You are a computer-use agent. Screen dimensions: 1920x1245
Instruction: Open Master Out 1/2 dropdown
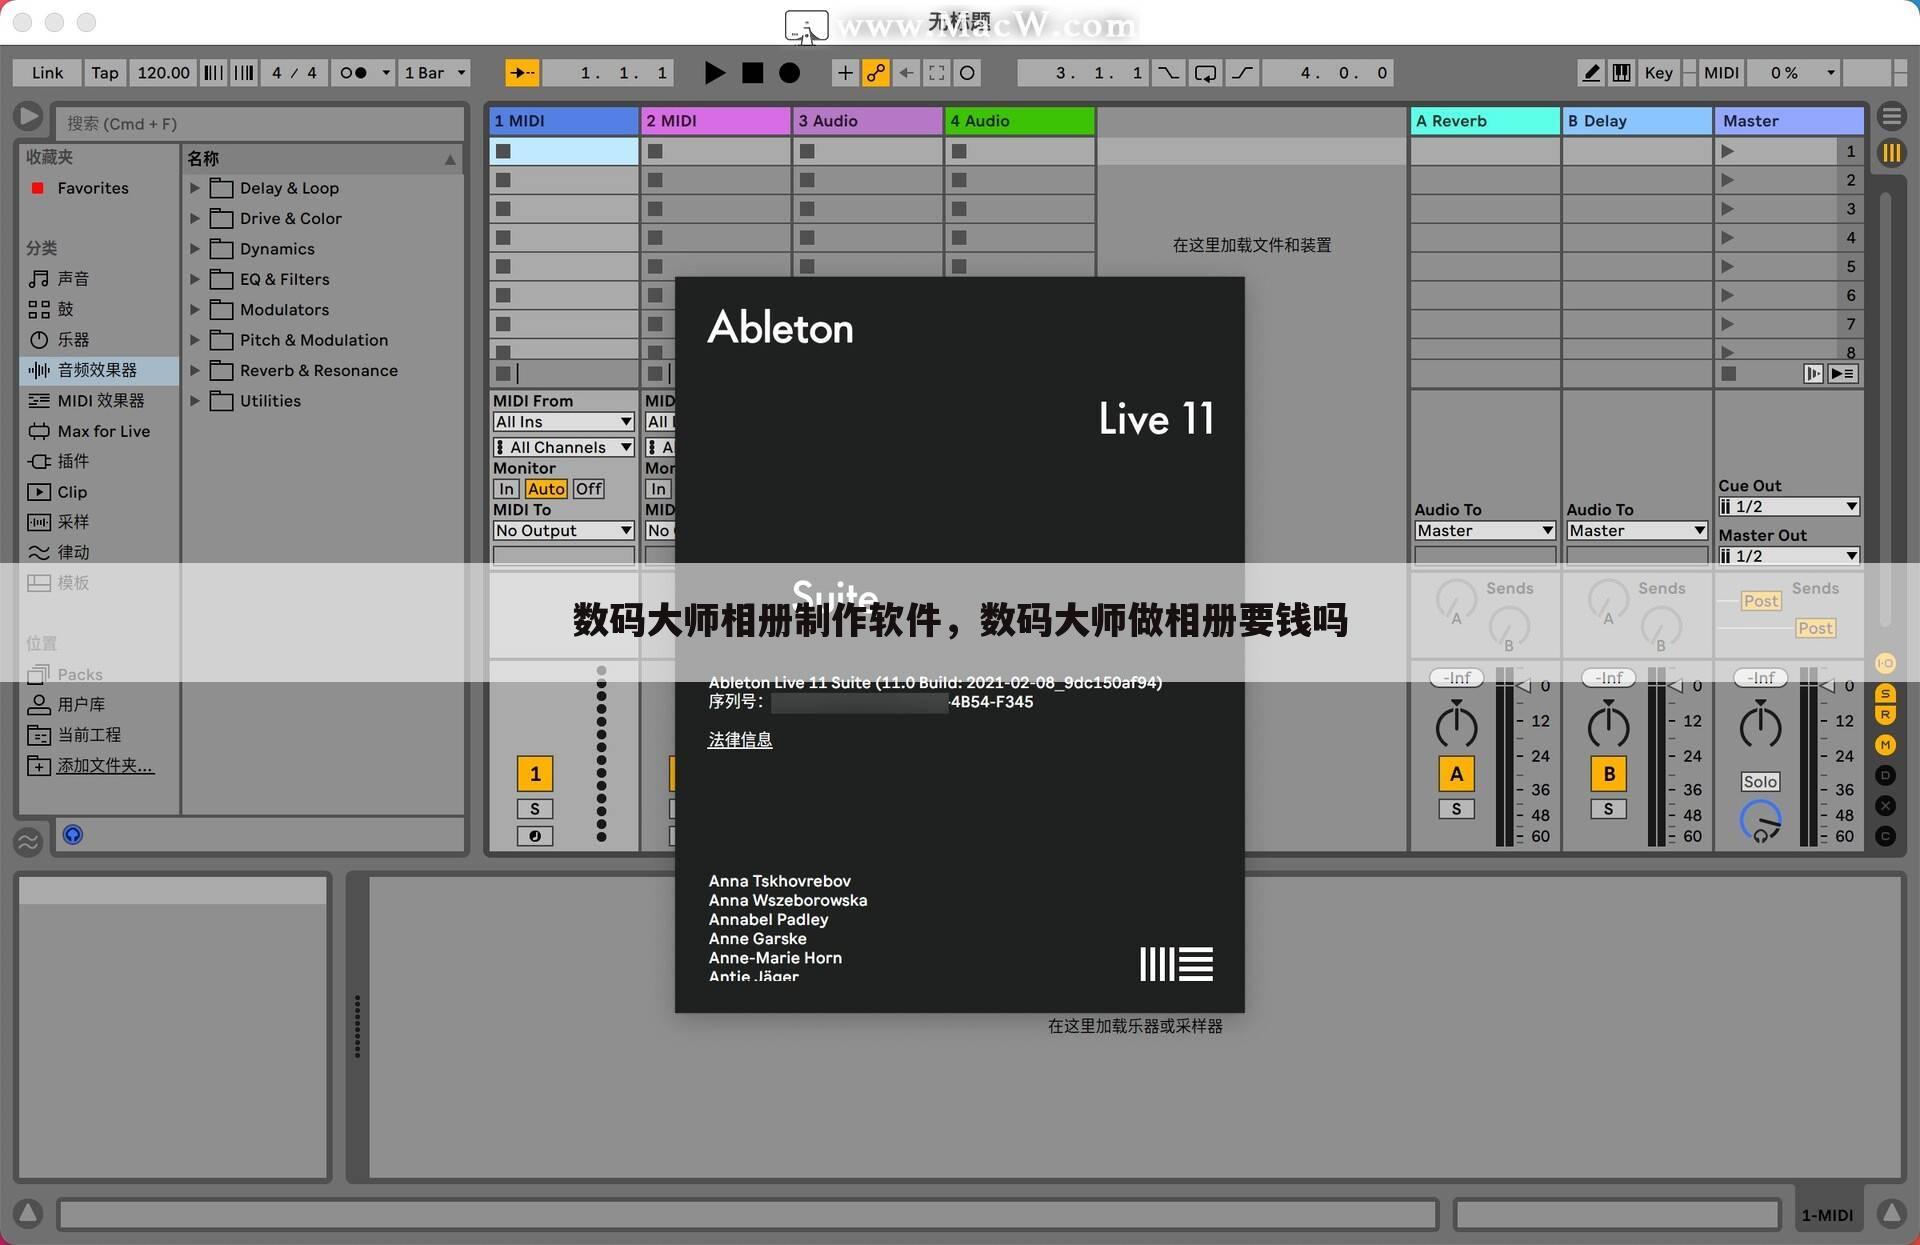[x=1789, y=556]
